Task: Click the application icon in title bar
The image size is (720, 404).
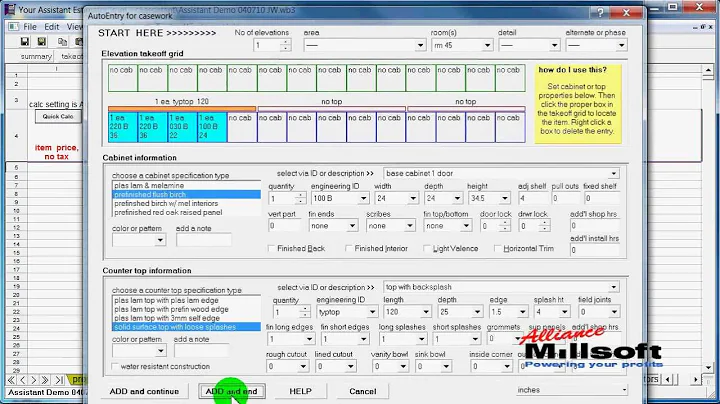Action: [10, 9]
